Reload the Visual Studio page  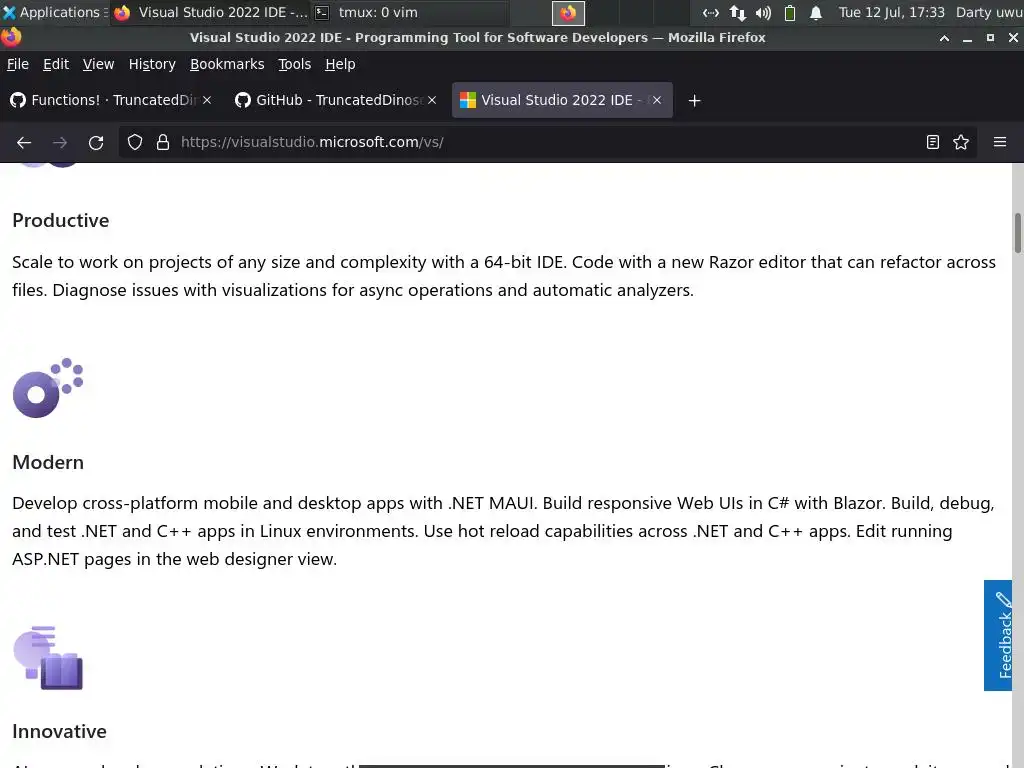(96, 142)
